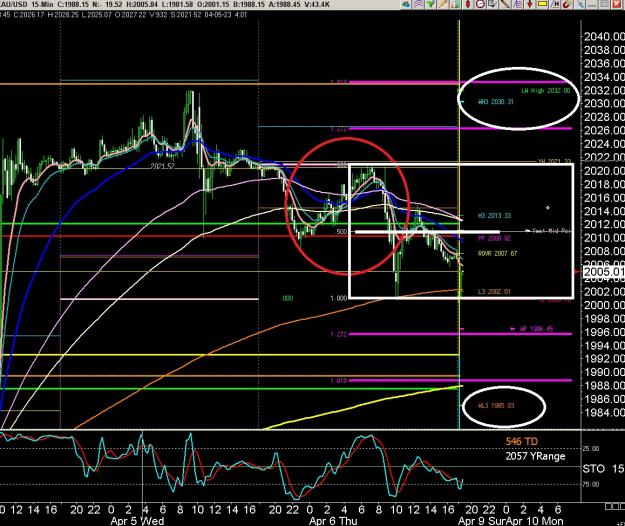The height and width of the screenshot is (526, 625).
Task: Click the Apr 5 Wed date label
Action: pos(137,521)
